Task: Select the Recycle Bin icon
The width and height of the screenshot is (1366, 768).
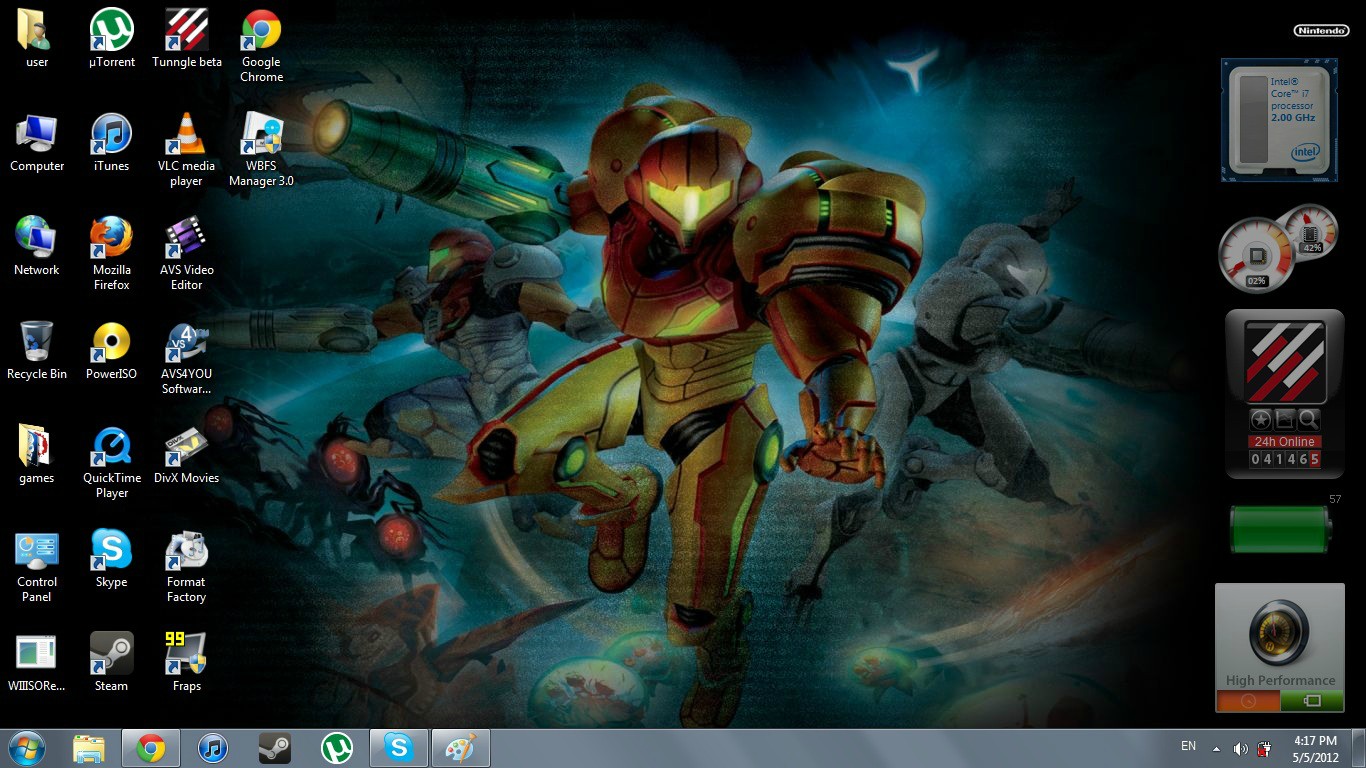Action: (37, 351)
